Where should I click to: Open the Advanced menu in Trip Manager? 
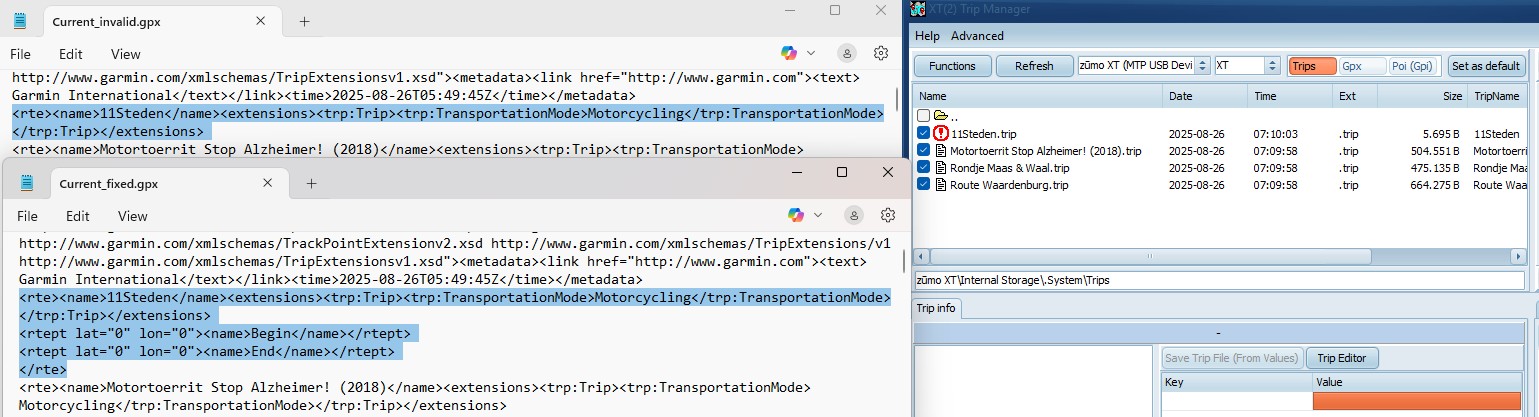pyautogui.click(x=977, y=36)
